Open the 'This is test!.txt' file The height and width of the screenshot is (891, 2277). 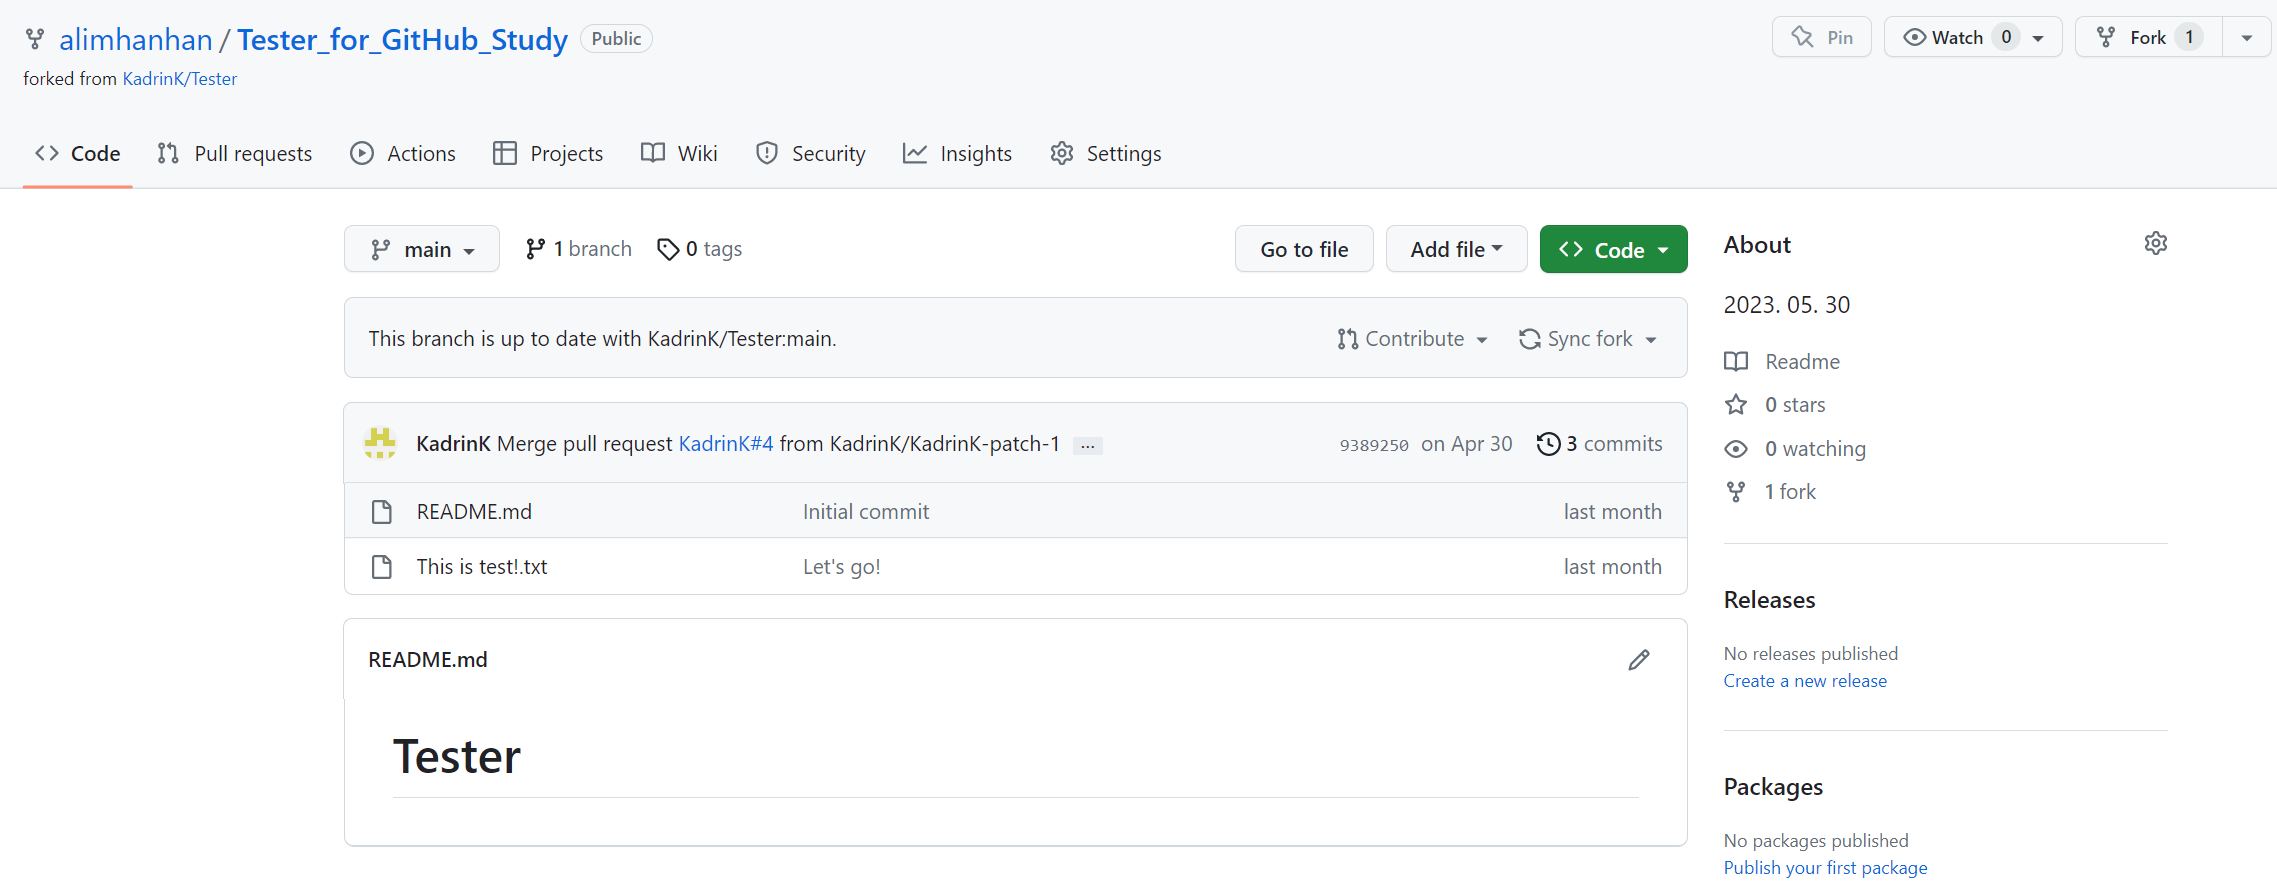pyautogui.click(x=482, y=567)
